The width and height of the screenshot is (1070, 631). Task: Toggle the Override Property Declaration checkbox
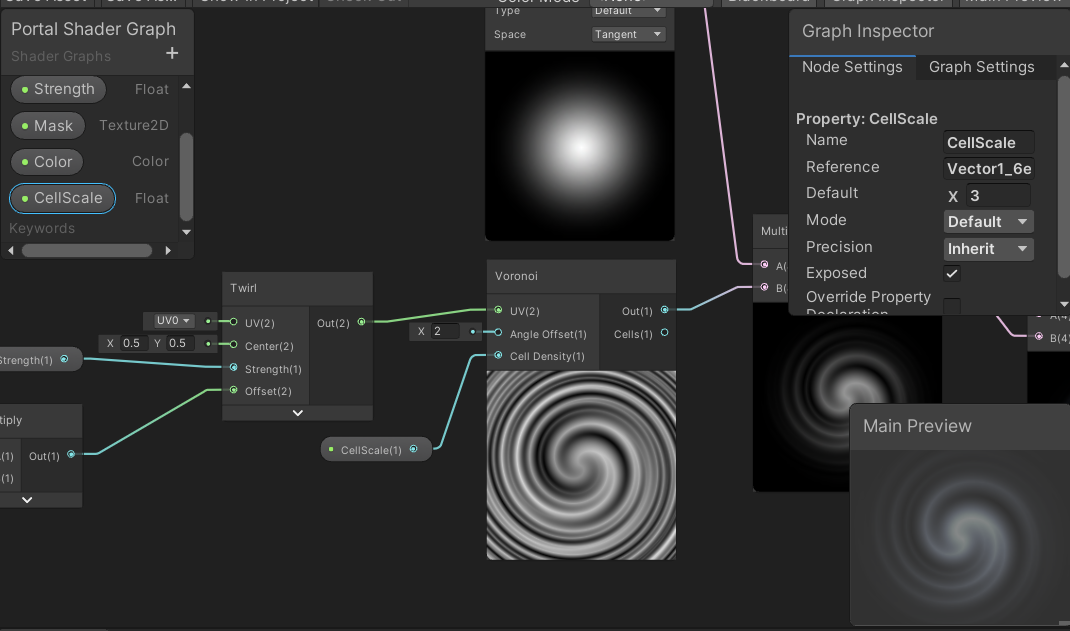[952, 305]
